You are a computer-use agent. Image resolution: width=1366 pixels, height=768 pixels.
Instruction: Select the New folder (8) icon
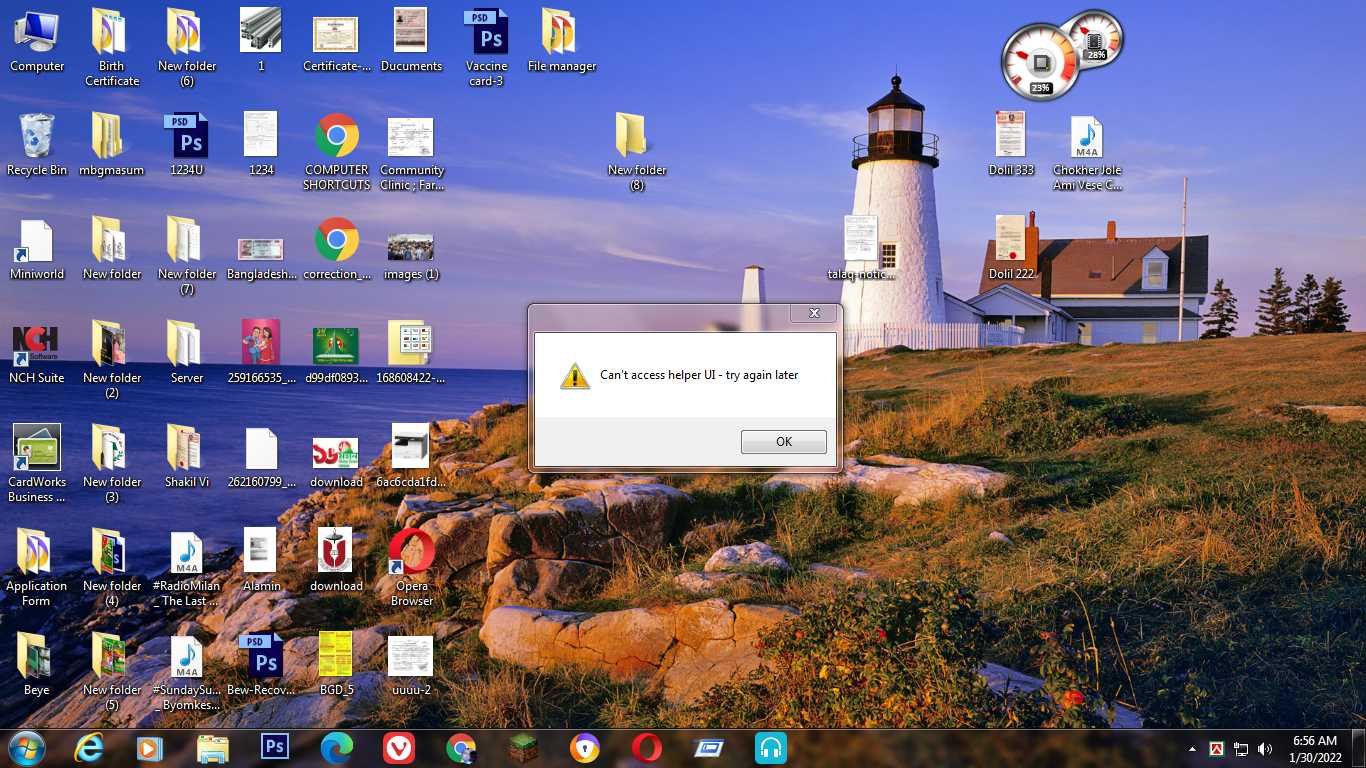click(x=637, y=152)
